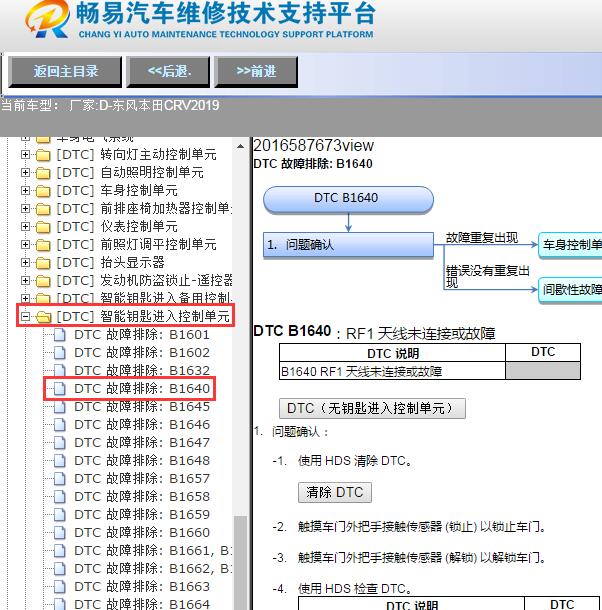The width and height of the screenshot is (602, 610).
Task: Click document icon for DTC B1648
Action: click(x=60, y=460)
